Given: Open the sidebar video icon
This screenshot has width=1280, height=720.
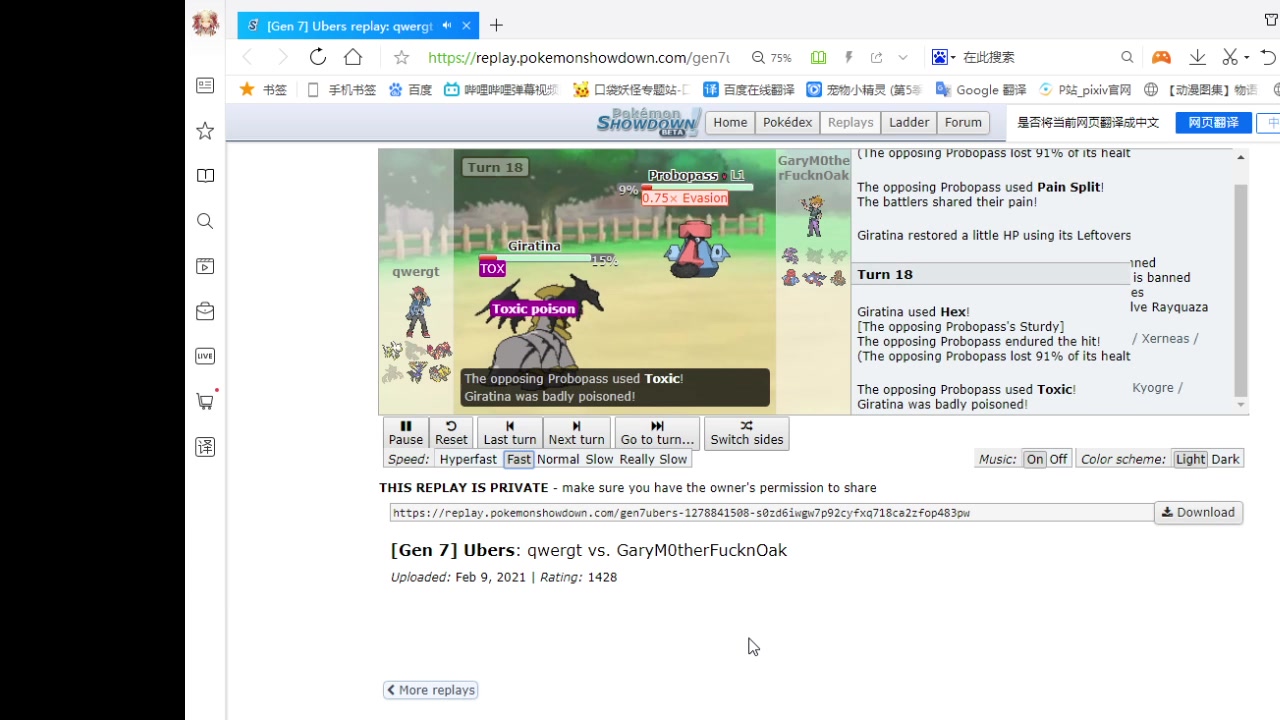Looking at the screenshot, I should 205,266.
